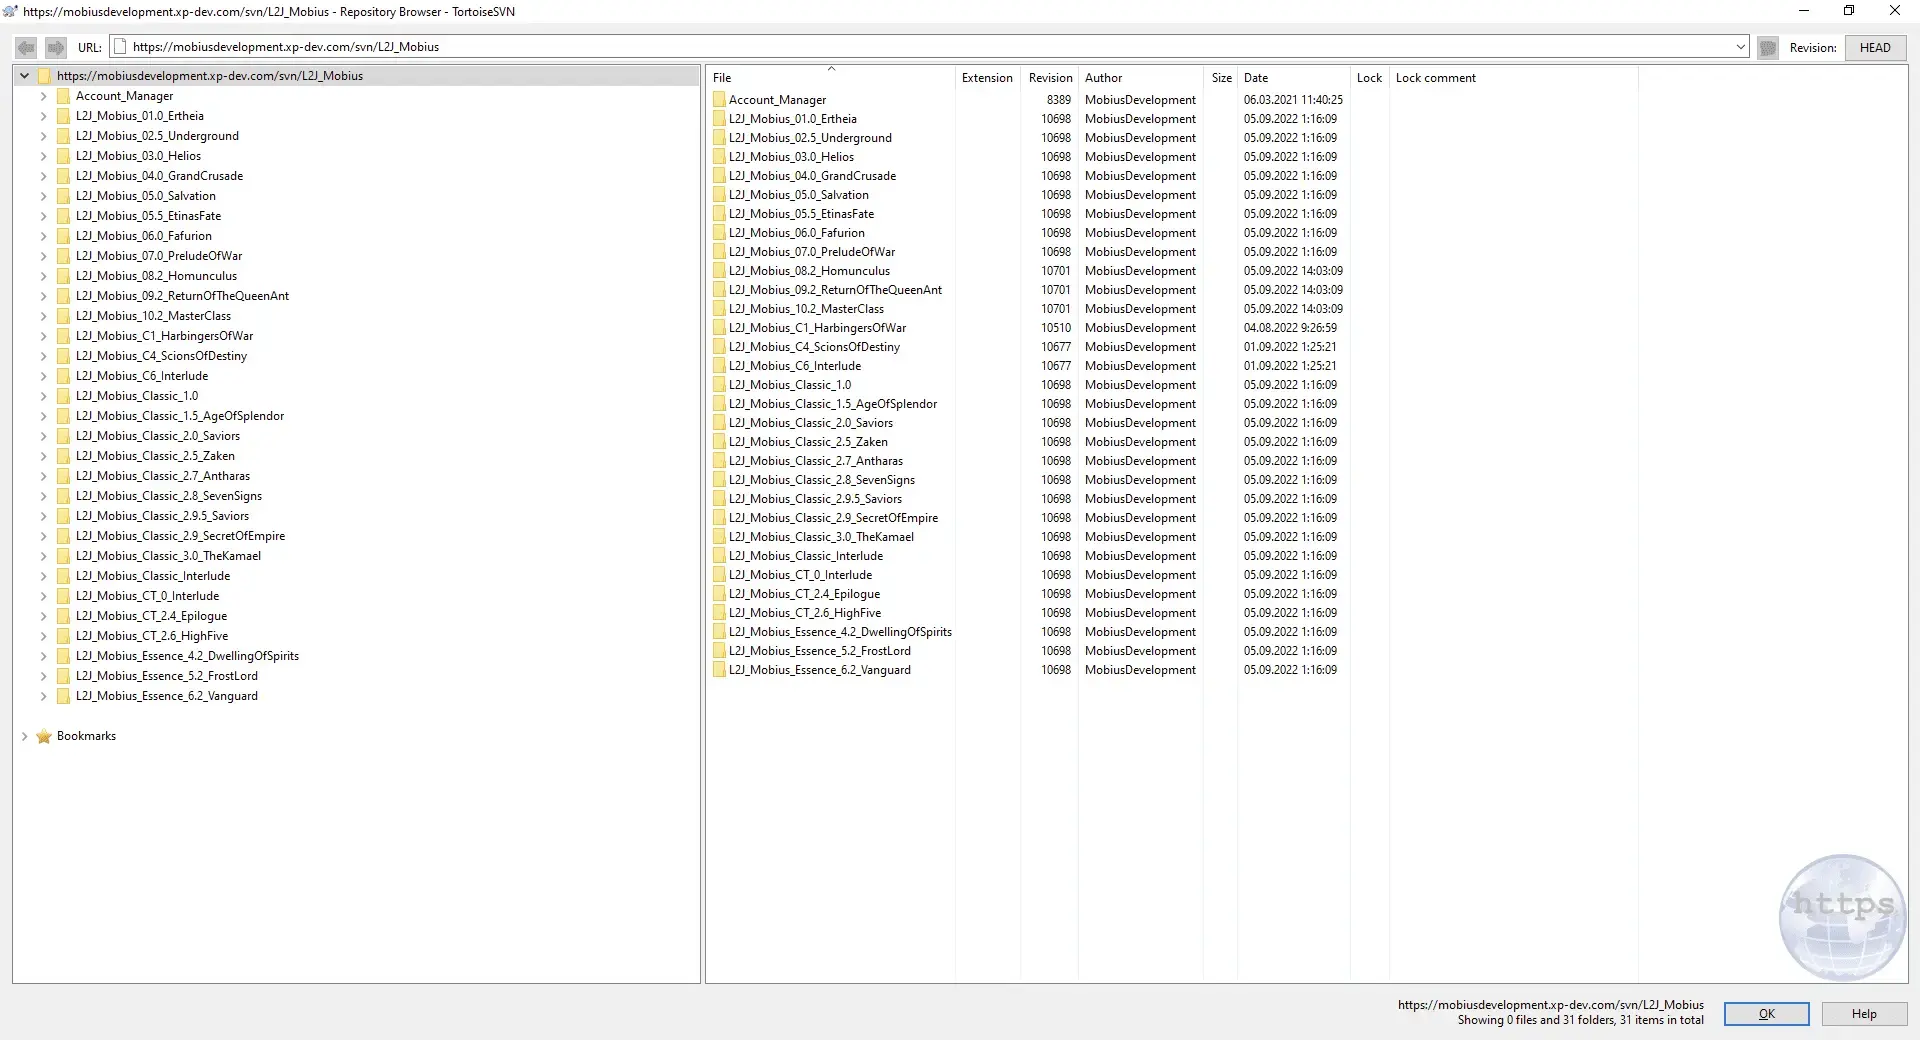
Task: Select L2J_Mobius_02.5_Underground in the tree
Action: point(157,136)
